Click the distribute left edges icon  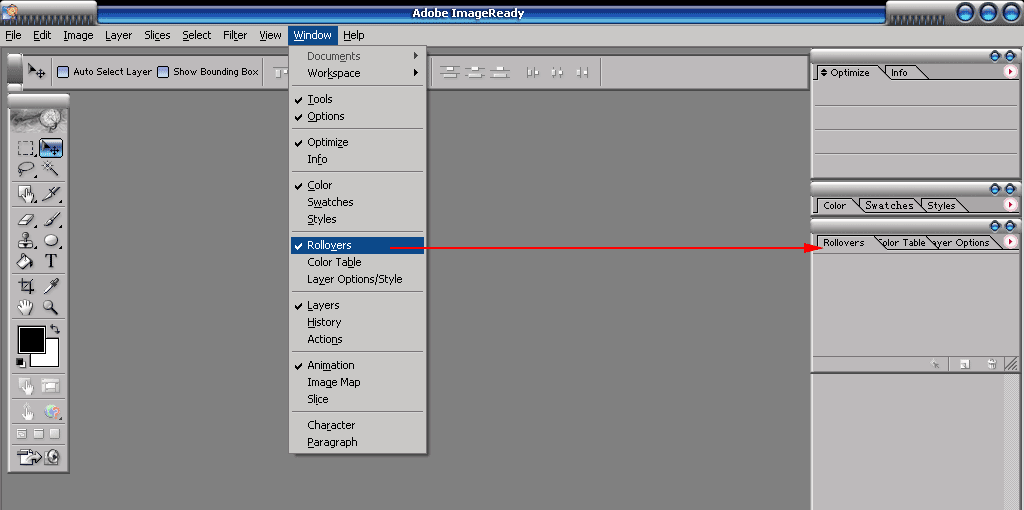point(533,72)
